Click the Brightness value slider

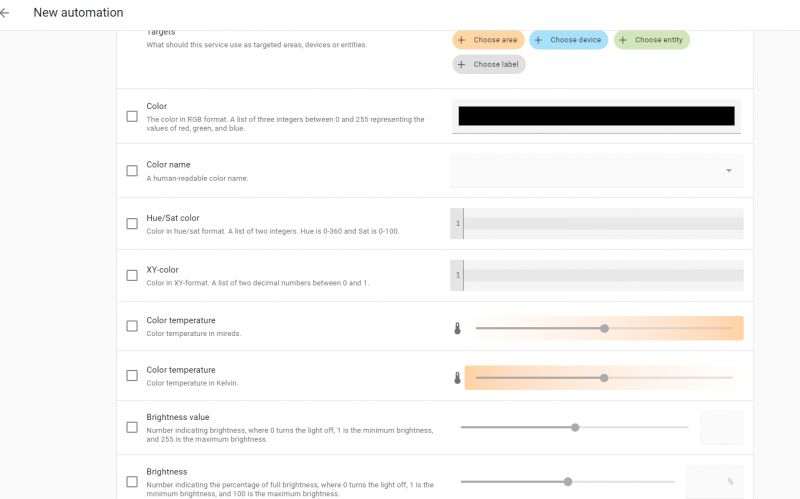click(x=574, y=427)
